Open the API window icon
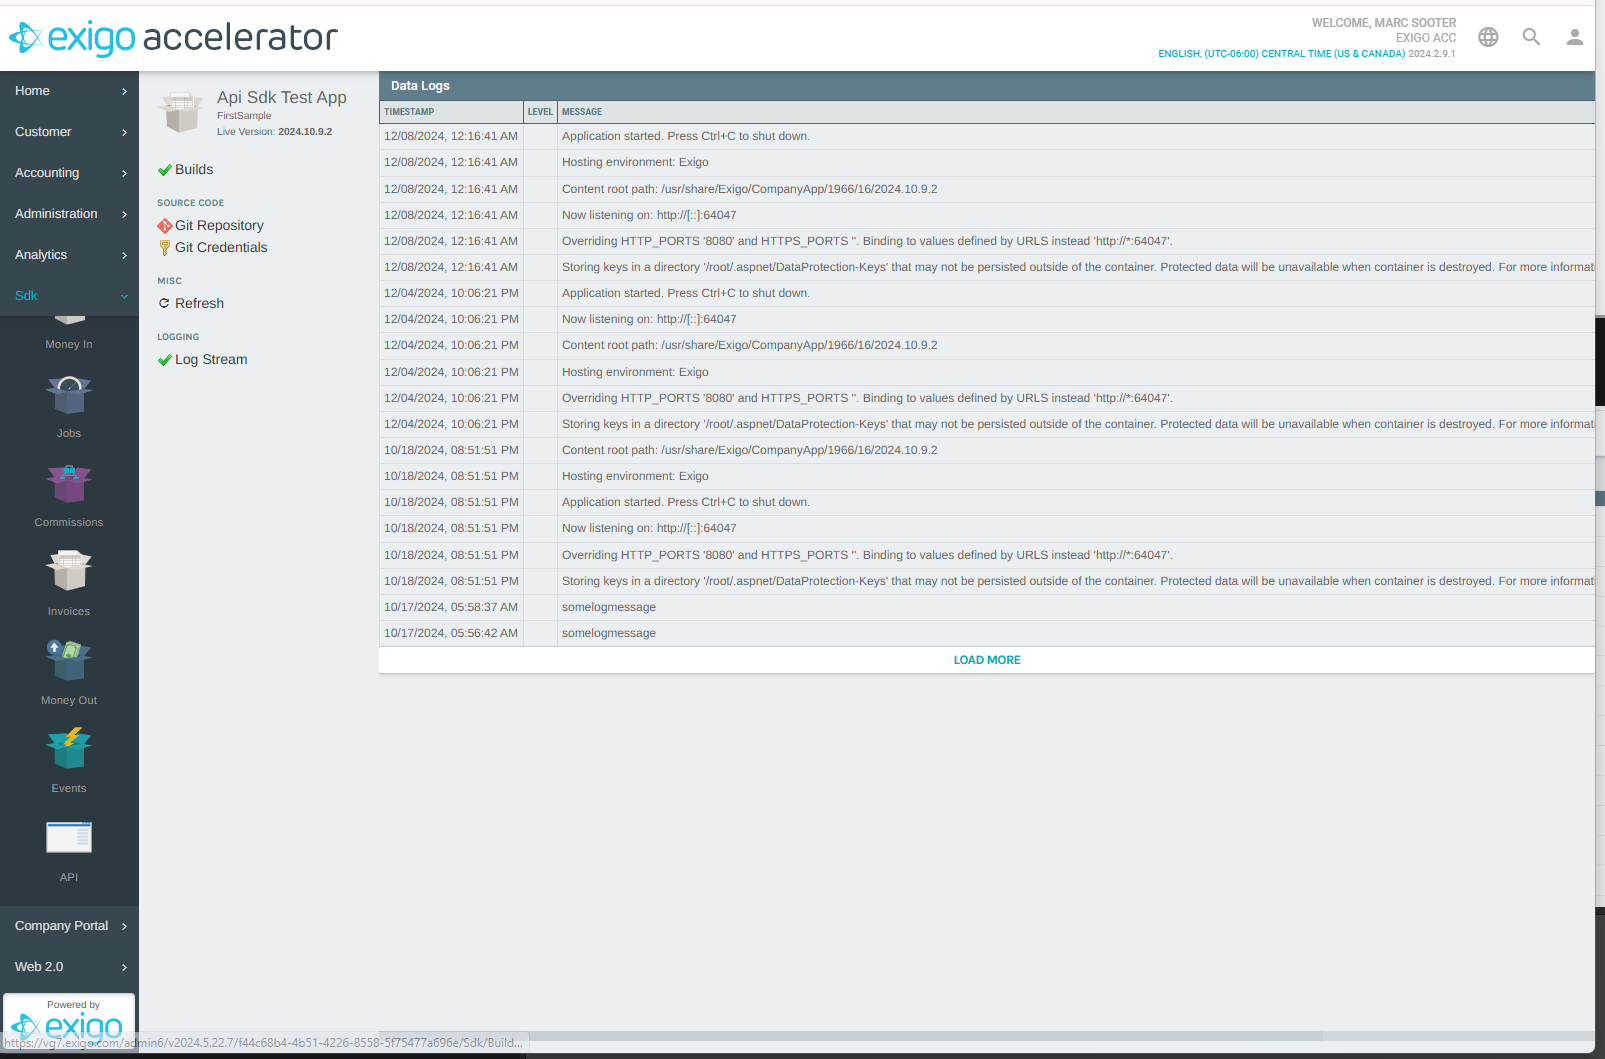 click(x=69, y=838)
